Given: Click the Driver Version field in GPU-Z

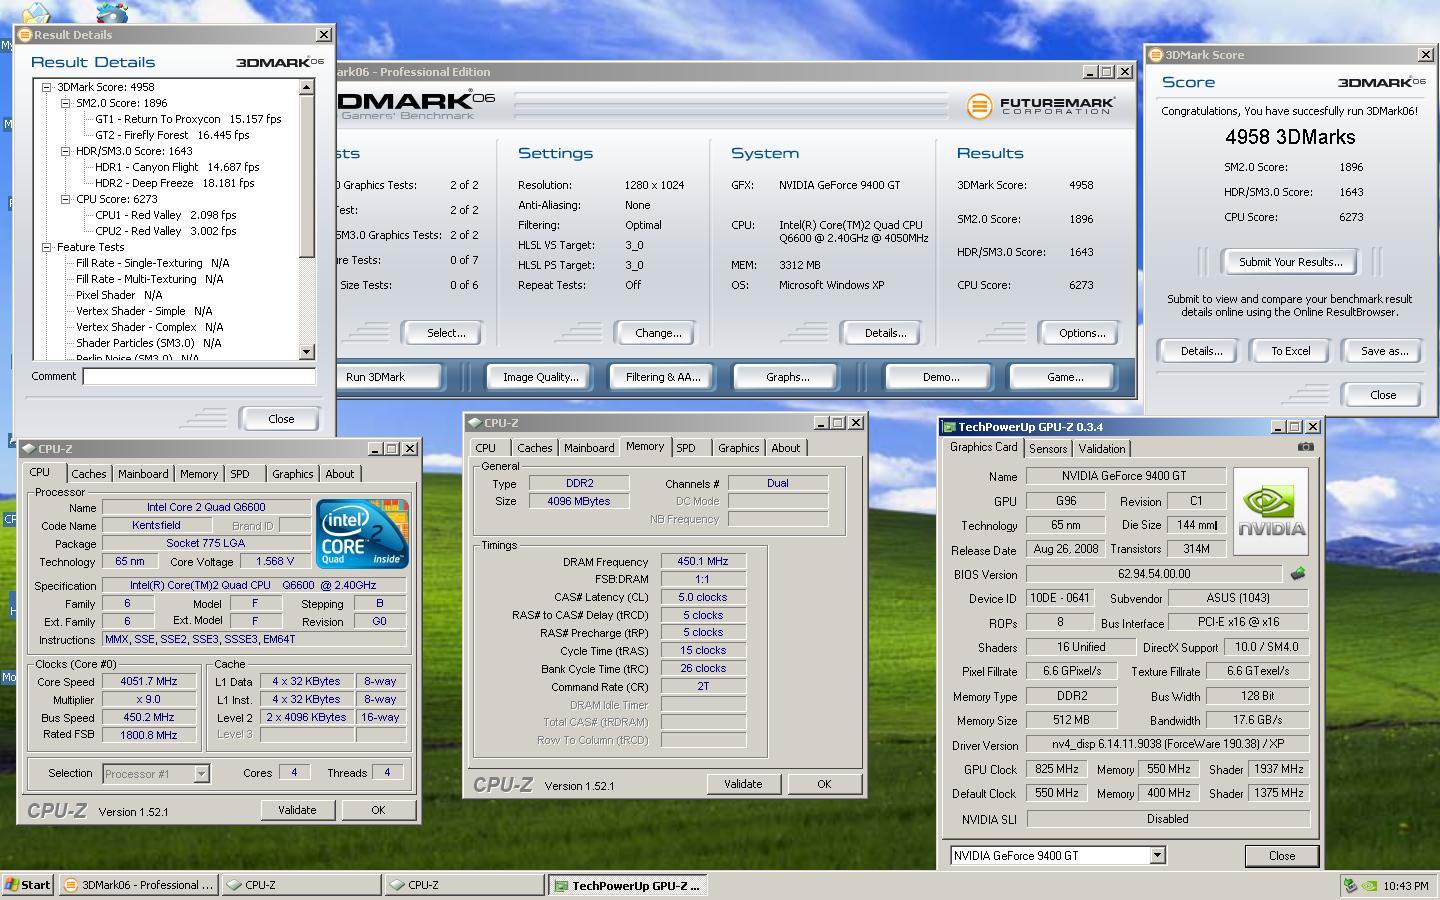Looking at the screenshot, I should point(1167,745).
